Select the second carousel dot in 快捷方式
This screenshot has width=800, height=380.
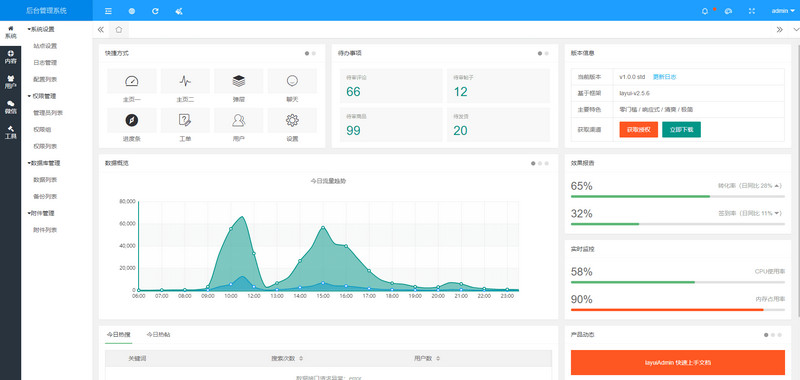tap(314, 53)
